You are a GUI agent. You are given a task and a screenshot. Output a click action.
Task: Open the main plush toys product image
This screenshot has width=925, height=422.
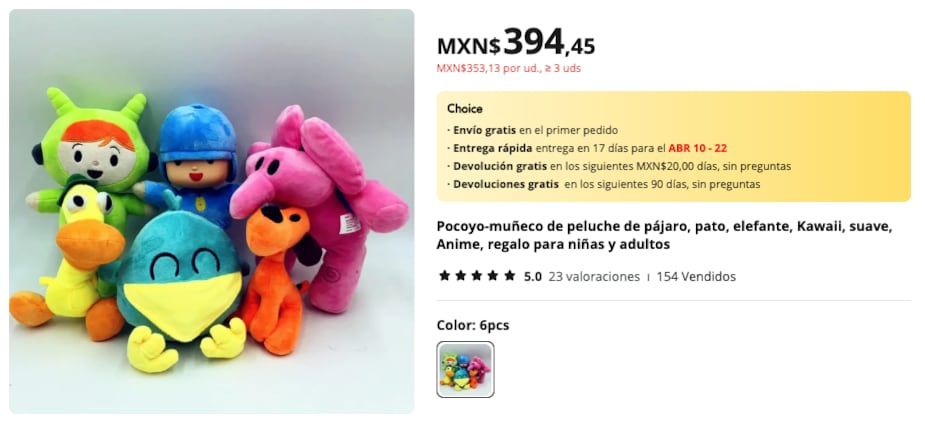(x=211, y=211)
